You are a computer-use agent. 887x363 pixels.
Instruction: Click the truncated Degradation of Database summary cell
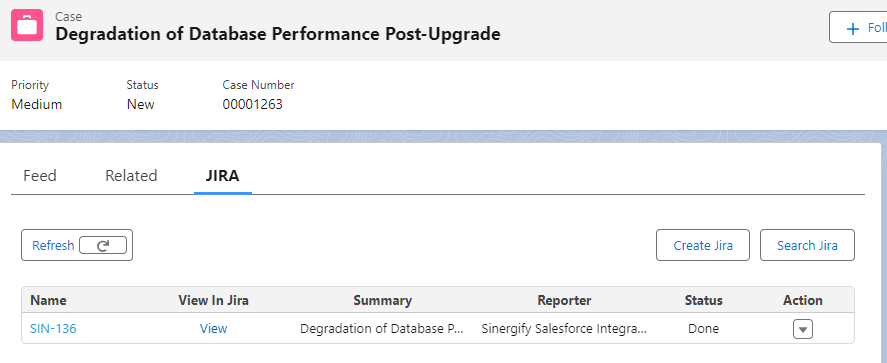[382, 329]
